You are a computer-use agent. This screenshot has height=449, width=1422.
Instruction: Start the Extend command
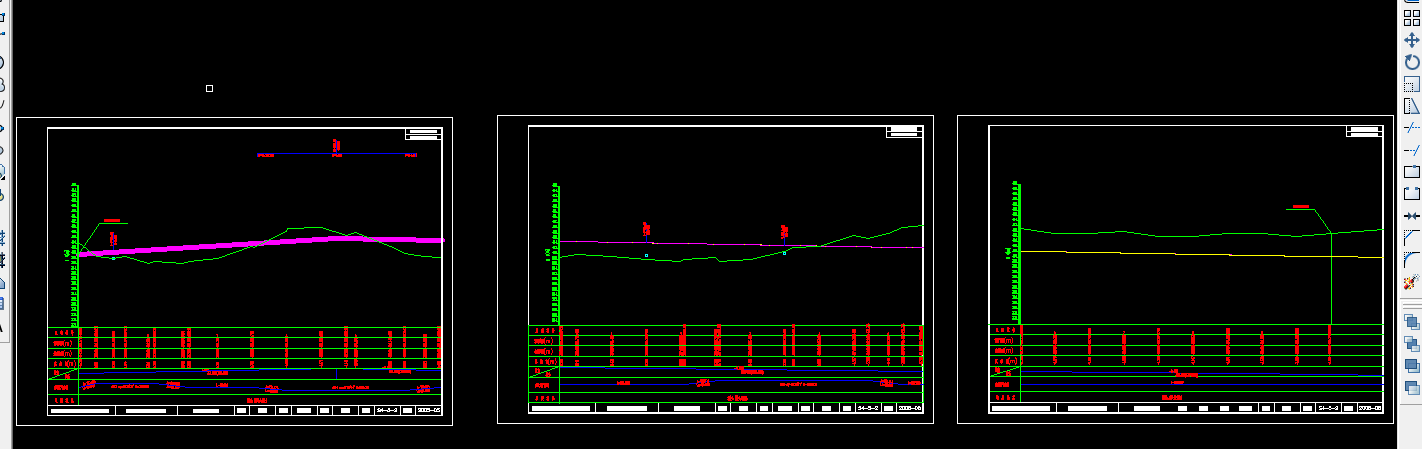(x=1412, y=150)
